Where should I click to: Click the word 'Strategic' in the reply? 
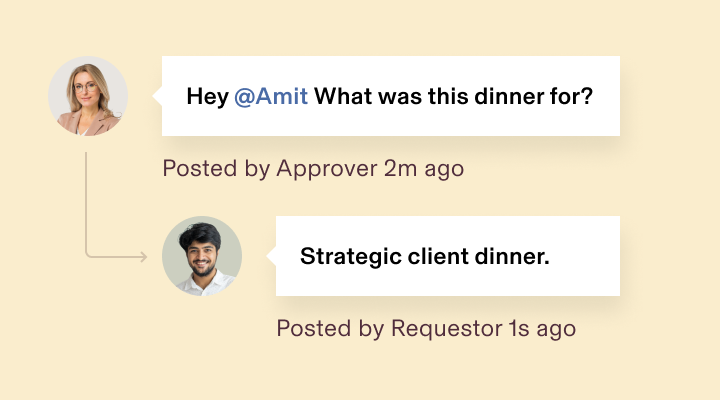coord(351,256)
